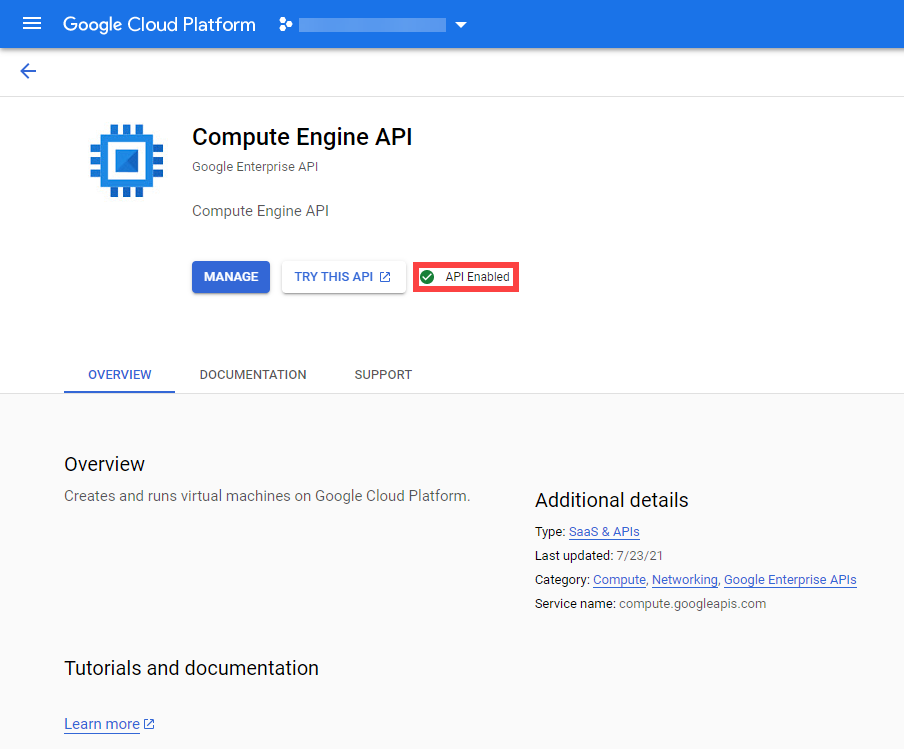Screen dimensions: 904x749
Task: Select the OVERVIEW tab
Action: tap(120, 375)
